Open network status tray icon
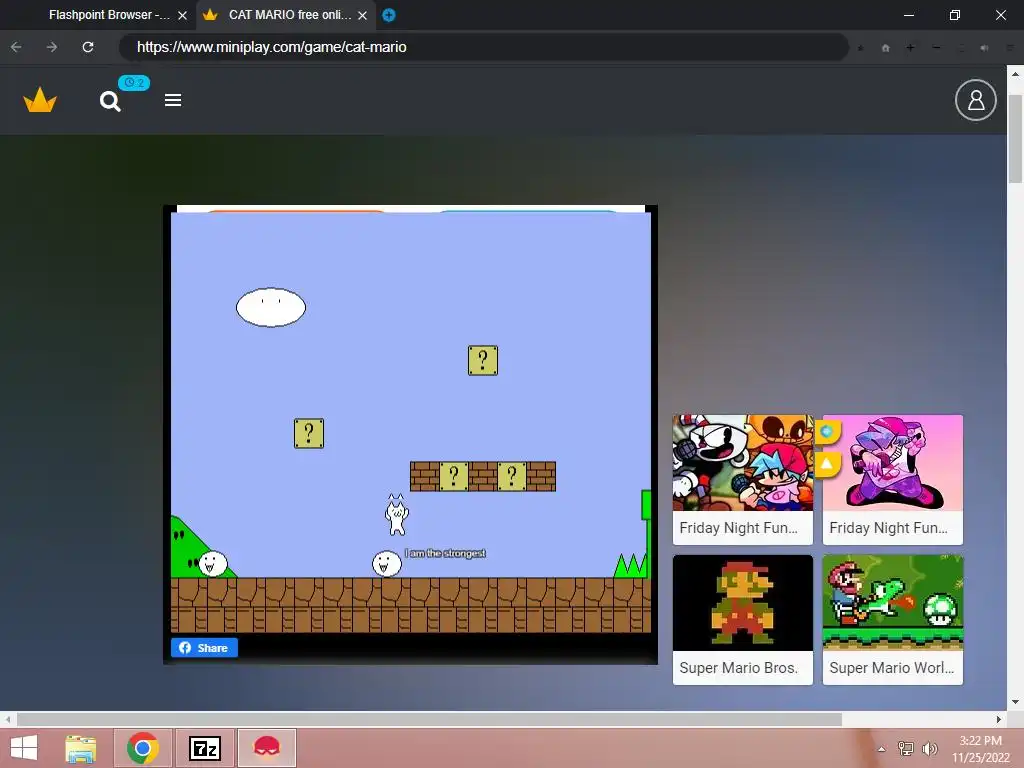This screenshot has width=1024, height=768. pyautogui.click(x=906, y=748)
